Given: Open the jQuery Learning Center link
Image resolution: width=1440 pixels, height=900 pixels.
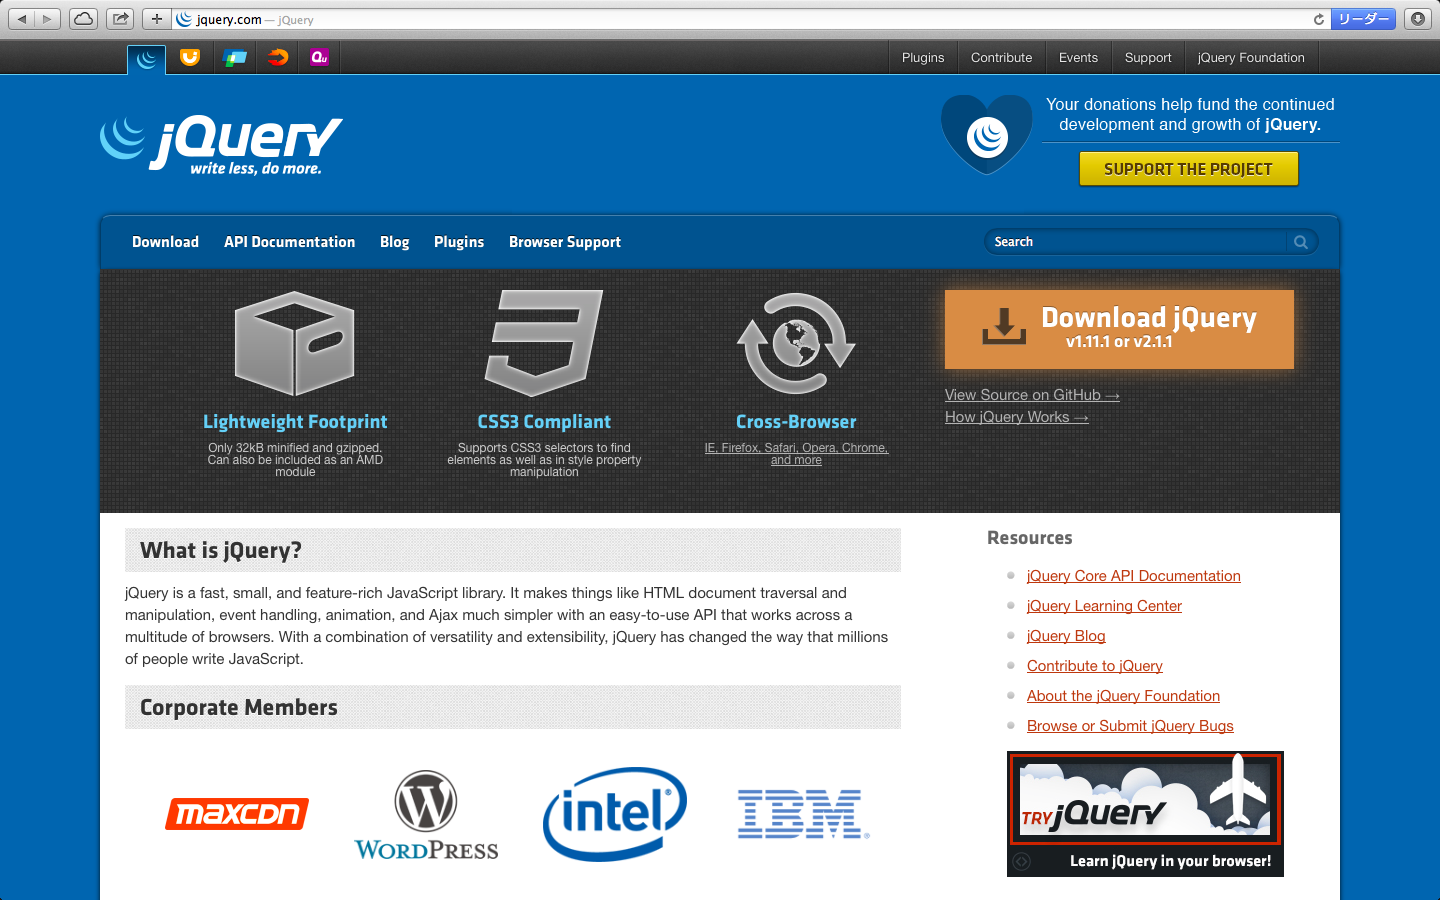Looking at the screenshot, I should 1104,606.
